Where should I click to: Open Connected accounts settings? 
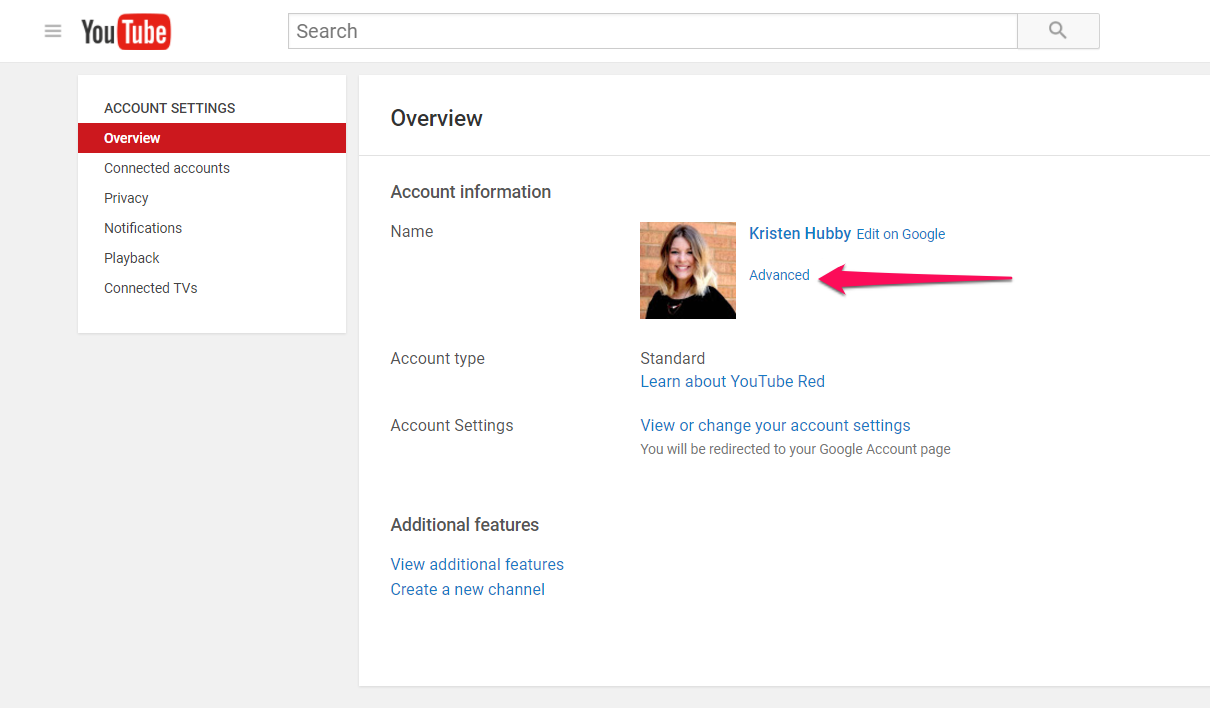click(x=167, y=168)
